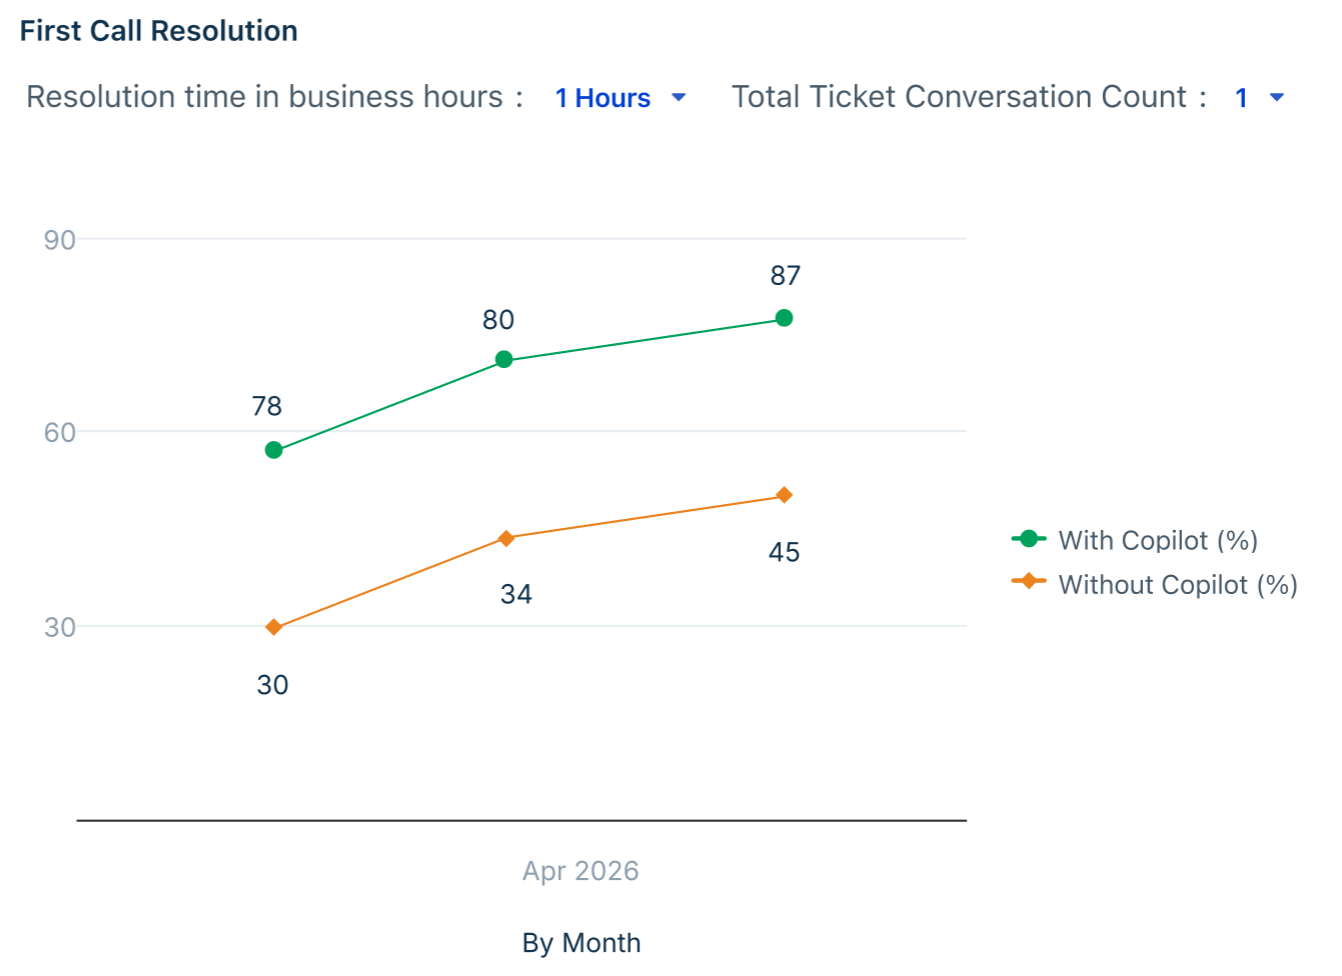Click the First Call Resolution title

[159, 31]
